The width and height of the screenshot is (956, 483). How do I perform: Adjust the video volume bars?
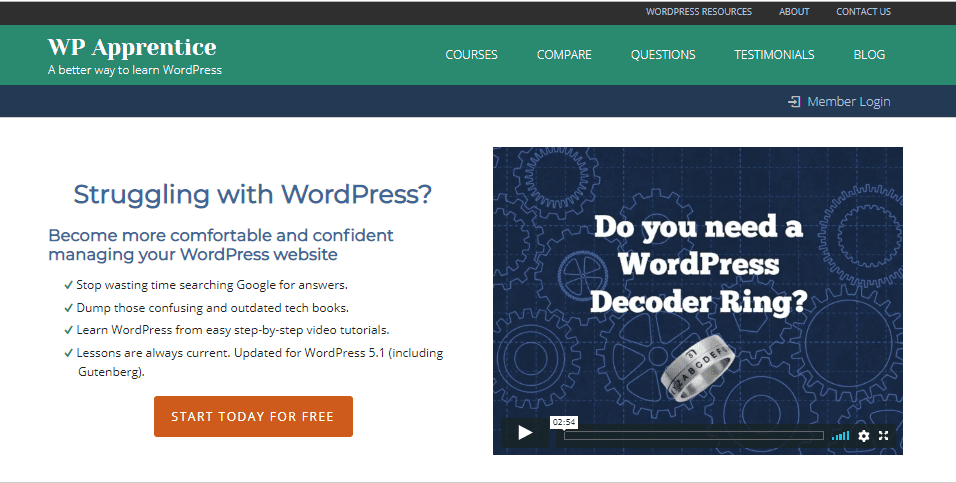(841, 435)
